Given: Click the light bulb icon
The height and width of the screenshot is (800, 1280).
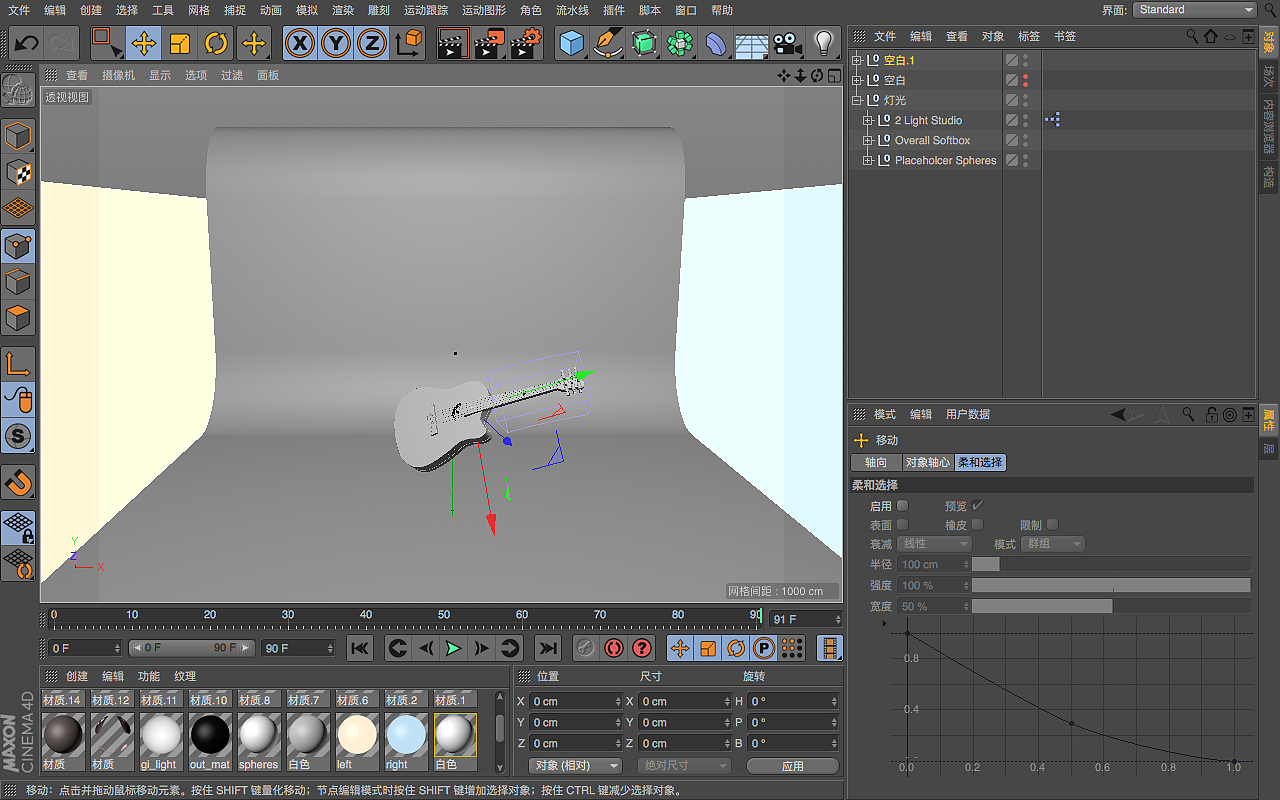Looking at the screenshot, I should point(824,43).
